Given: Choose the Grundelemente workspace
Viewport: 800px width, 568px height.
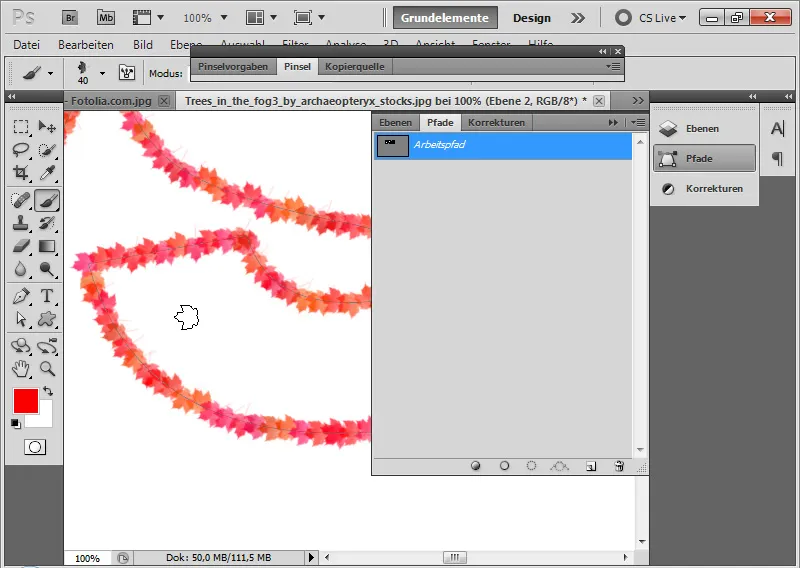Looking at the screenshot, I should 445,18.
